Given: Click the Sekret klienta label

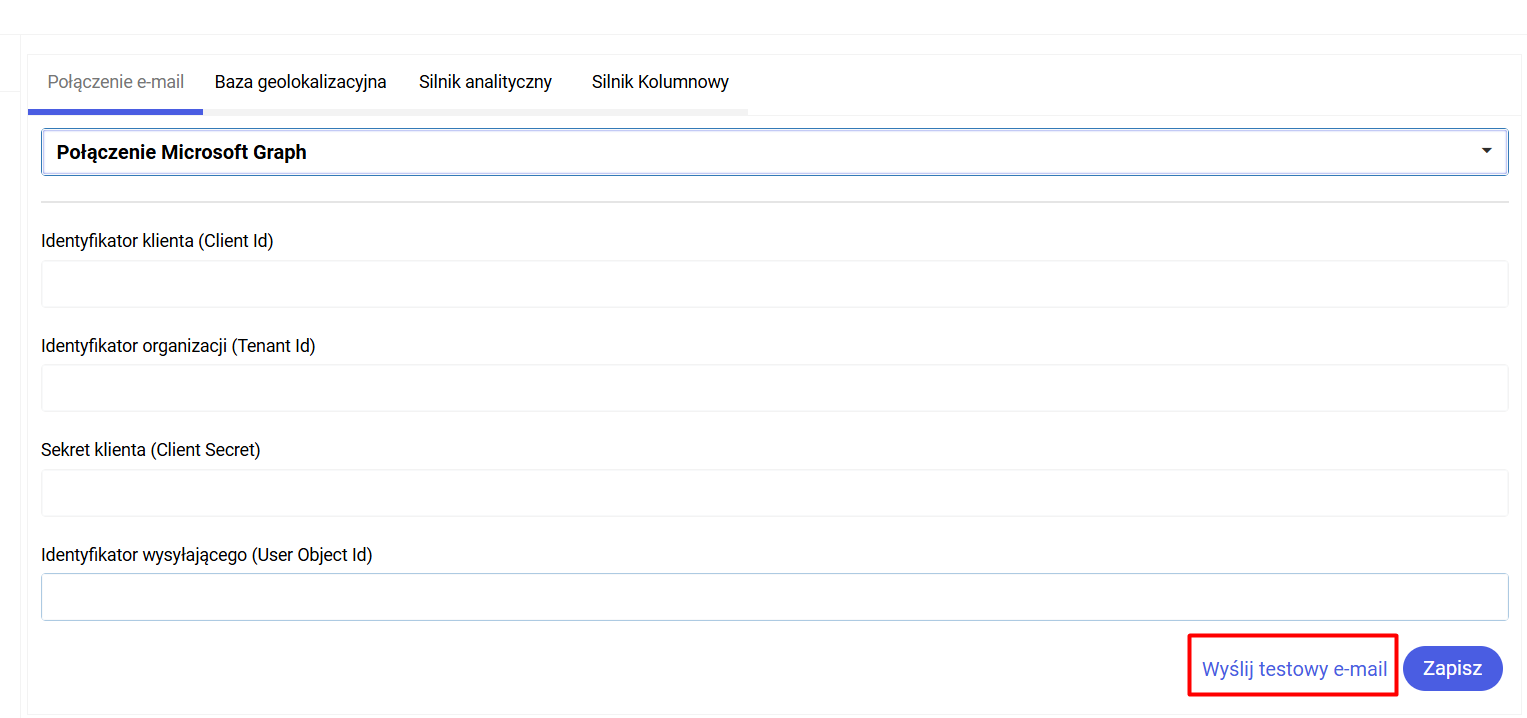Looking at the screenshot, I should point(150,450).
